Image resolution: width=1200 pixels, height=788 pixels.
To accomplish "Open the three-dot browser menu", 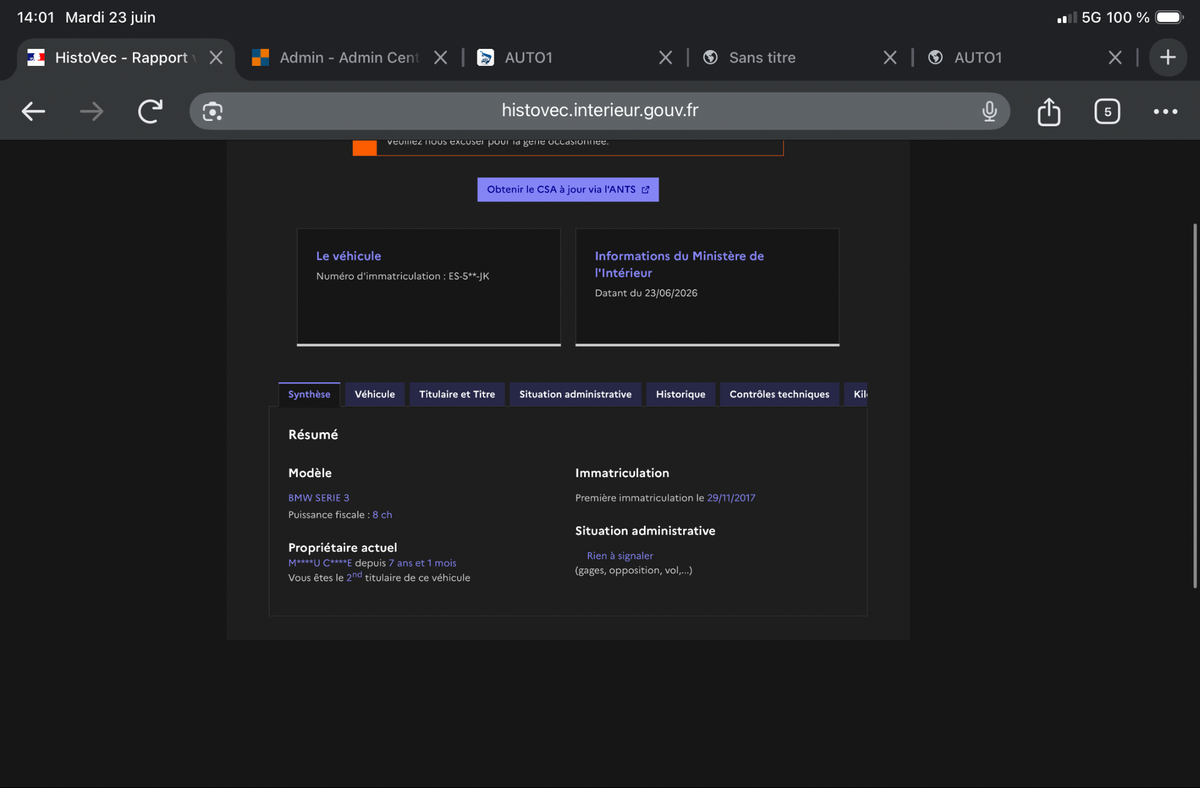I will coord(1165,111).
